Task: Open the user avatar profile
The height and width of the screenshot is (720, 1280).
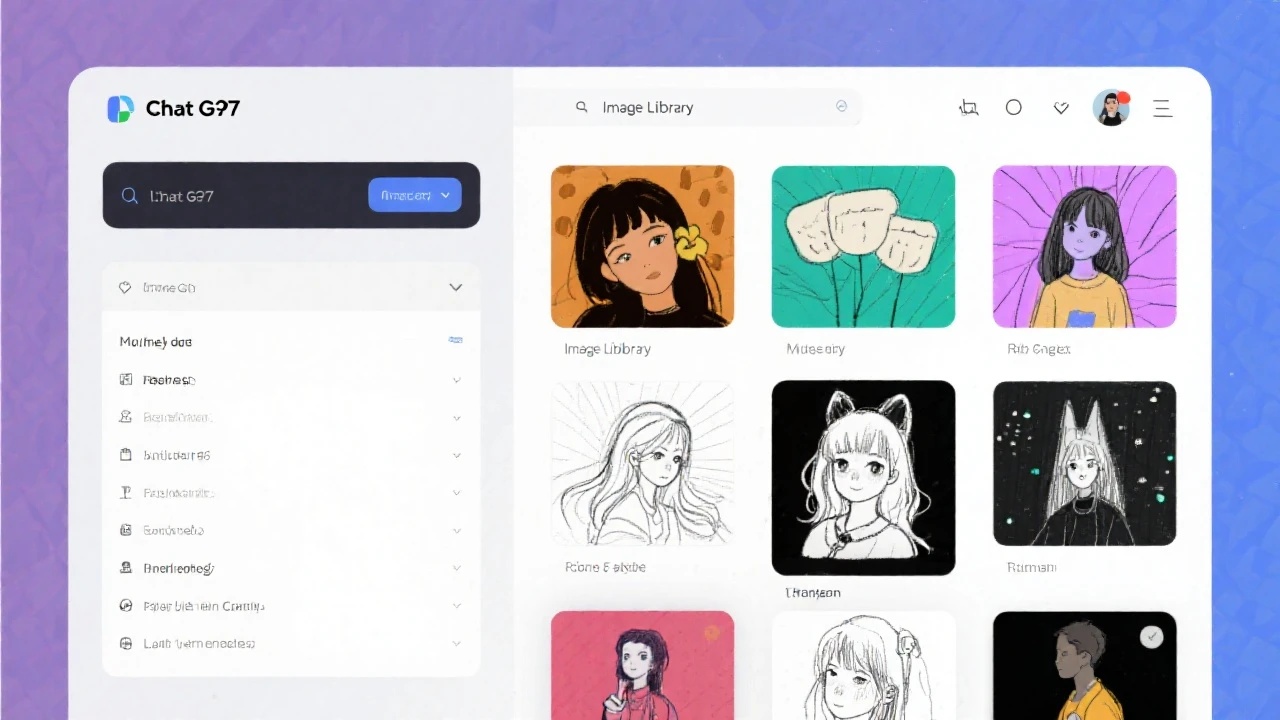Action: click(1111, 108)
